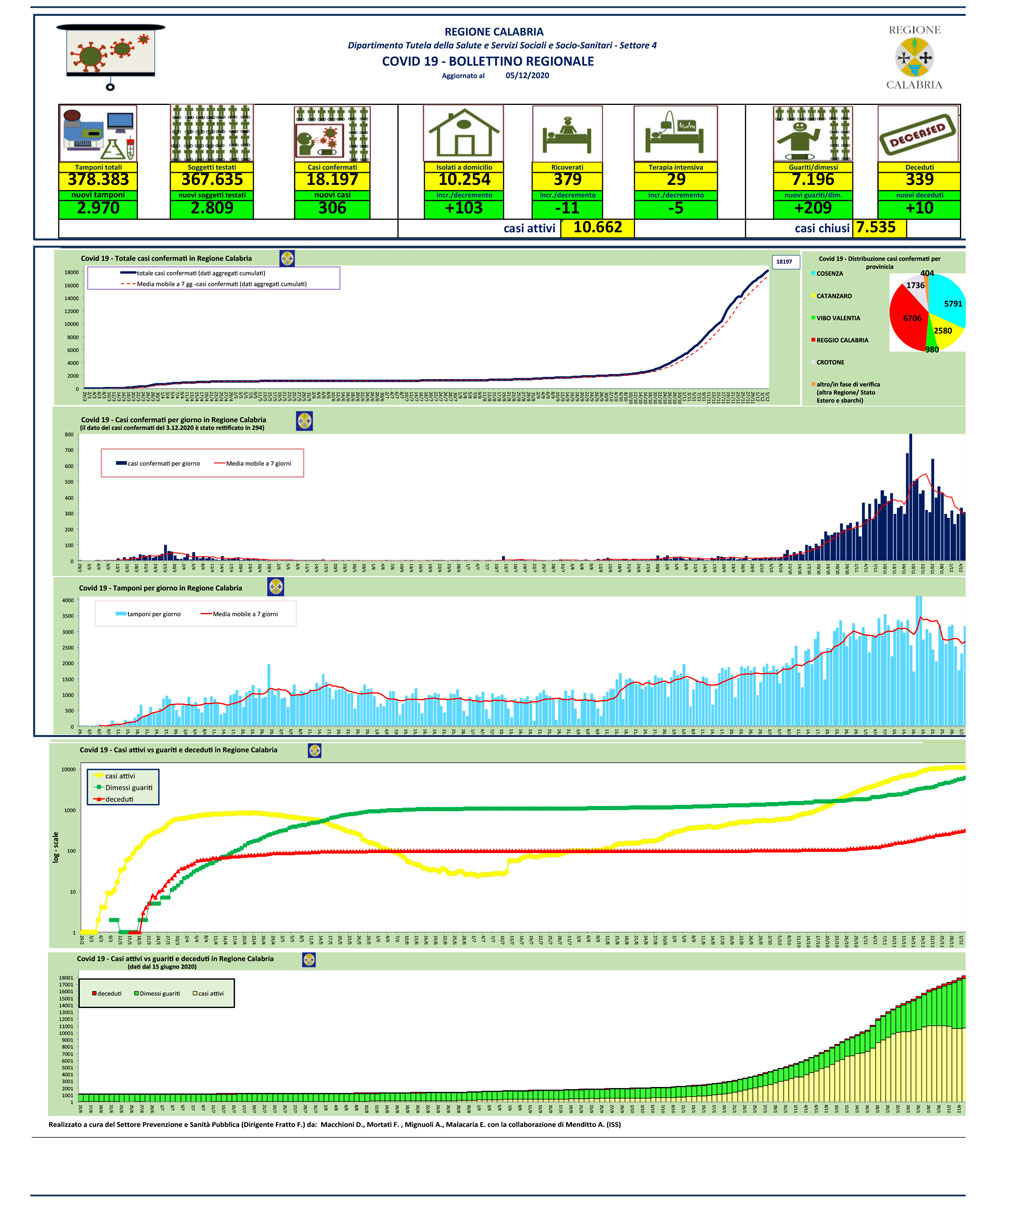Click the Terapia intensiva monitor icon
Screen dimensions: 1024x1211
[x=676, y=134]
